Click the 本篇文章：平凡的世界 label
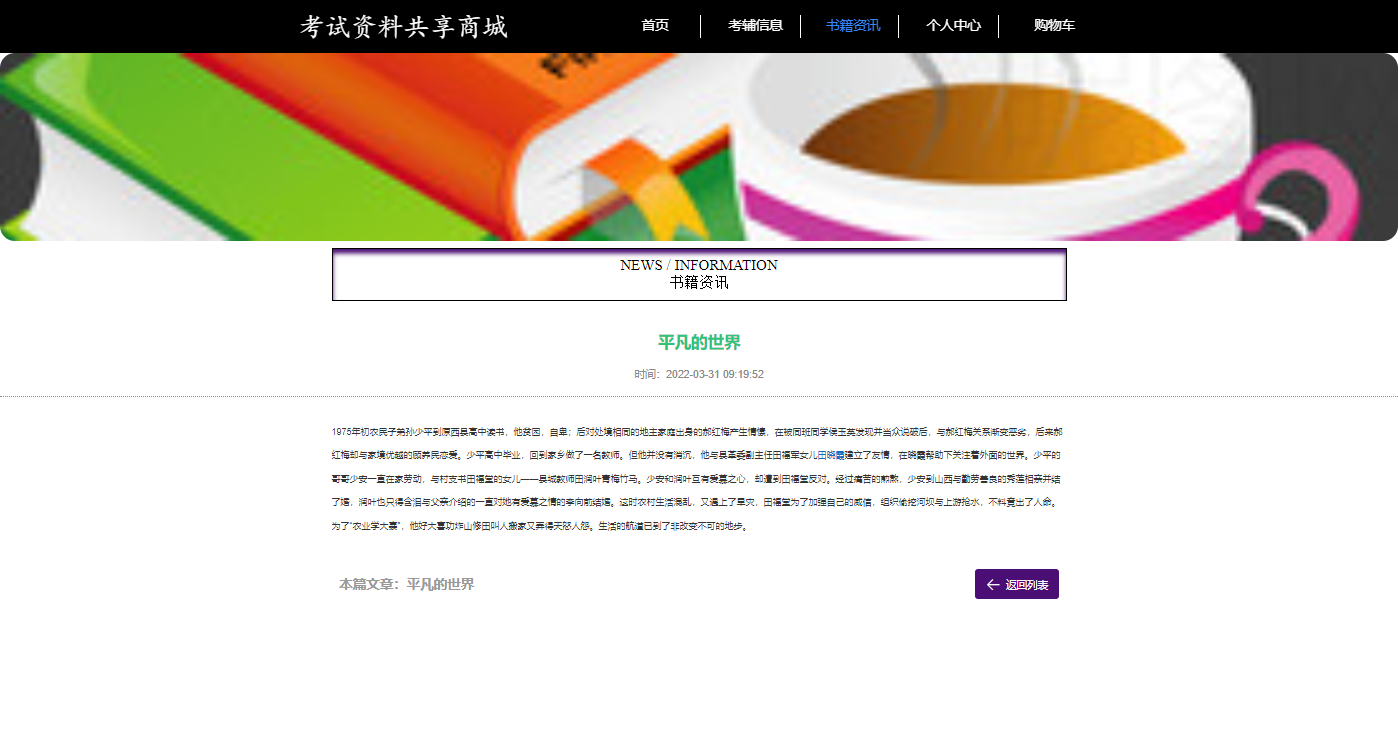 coord(406,584)
